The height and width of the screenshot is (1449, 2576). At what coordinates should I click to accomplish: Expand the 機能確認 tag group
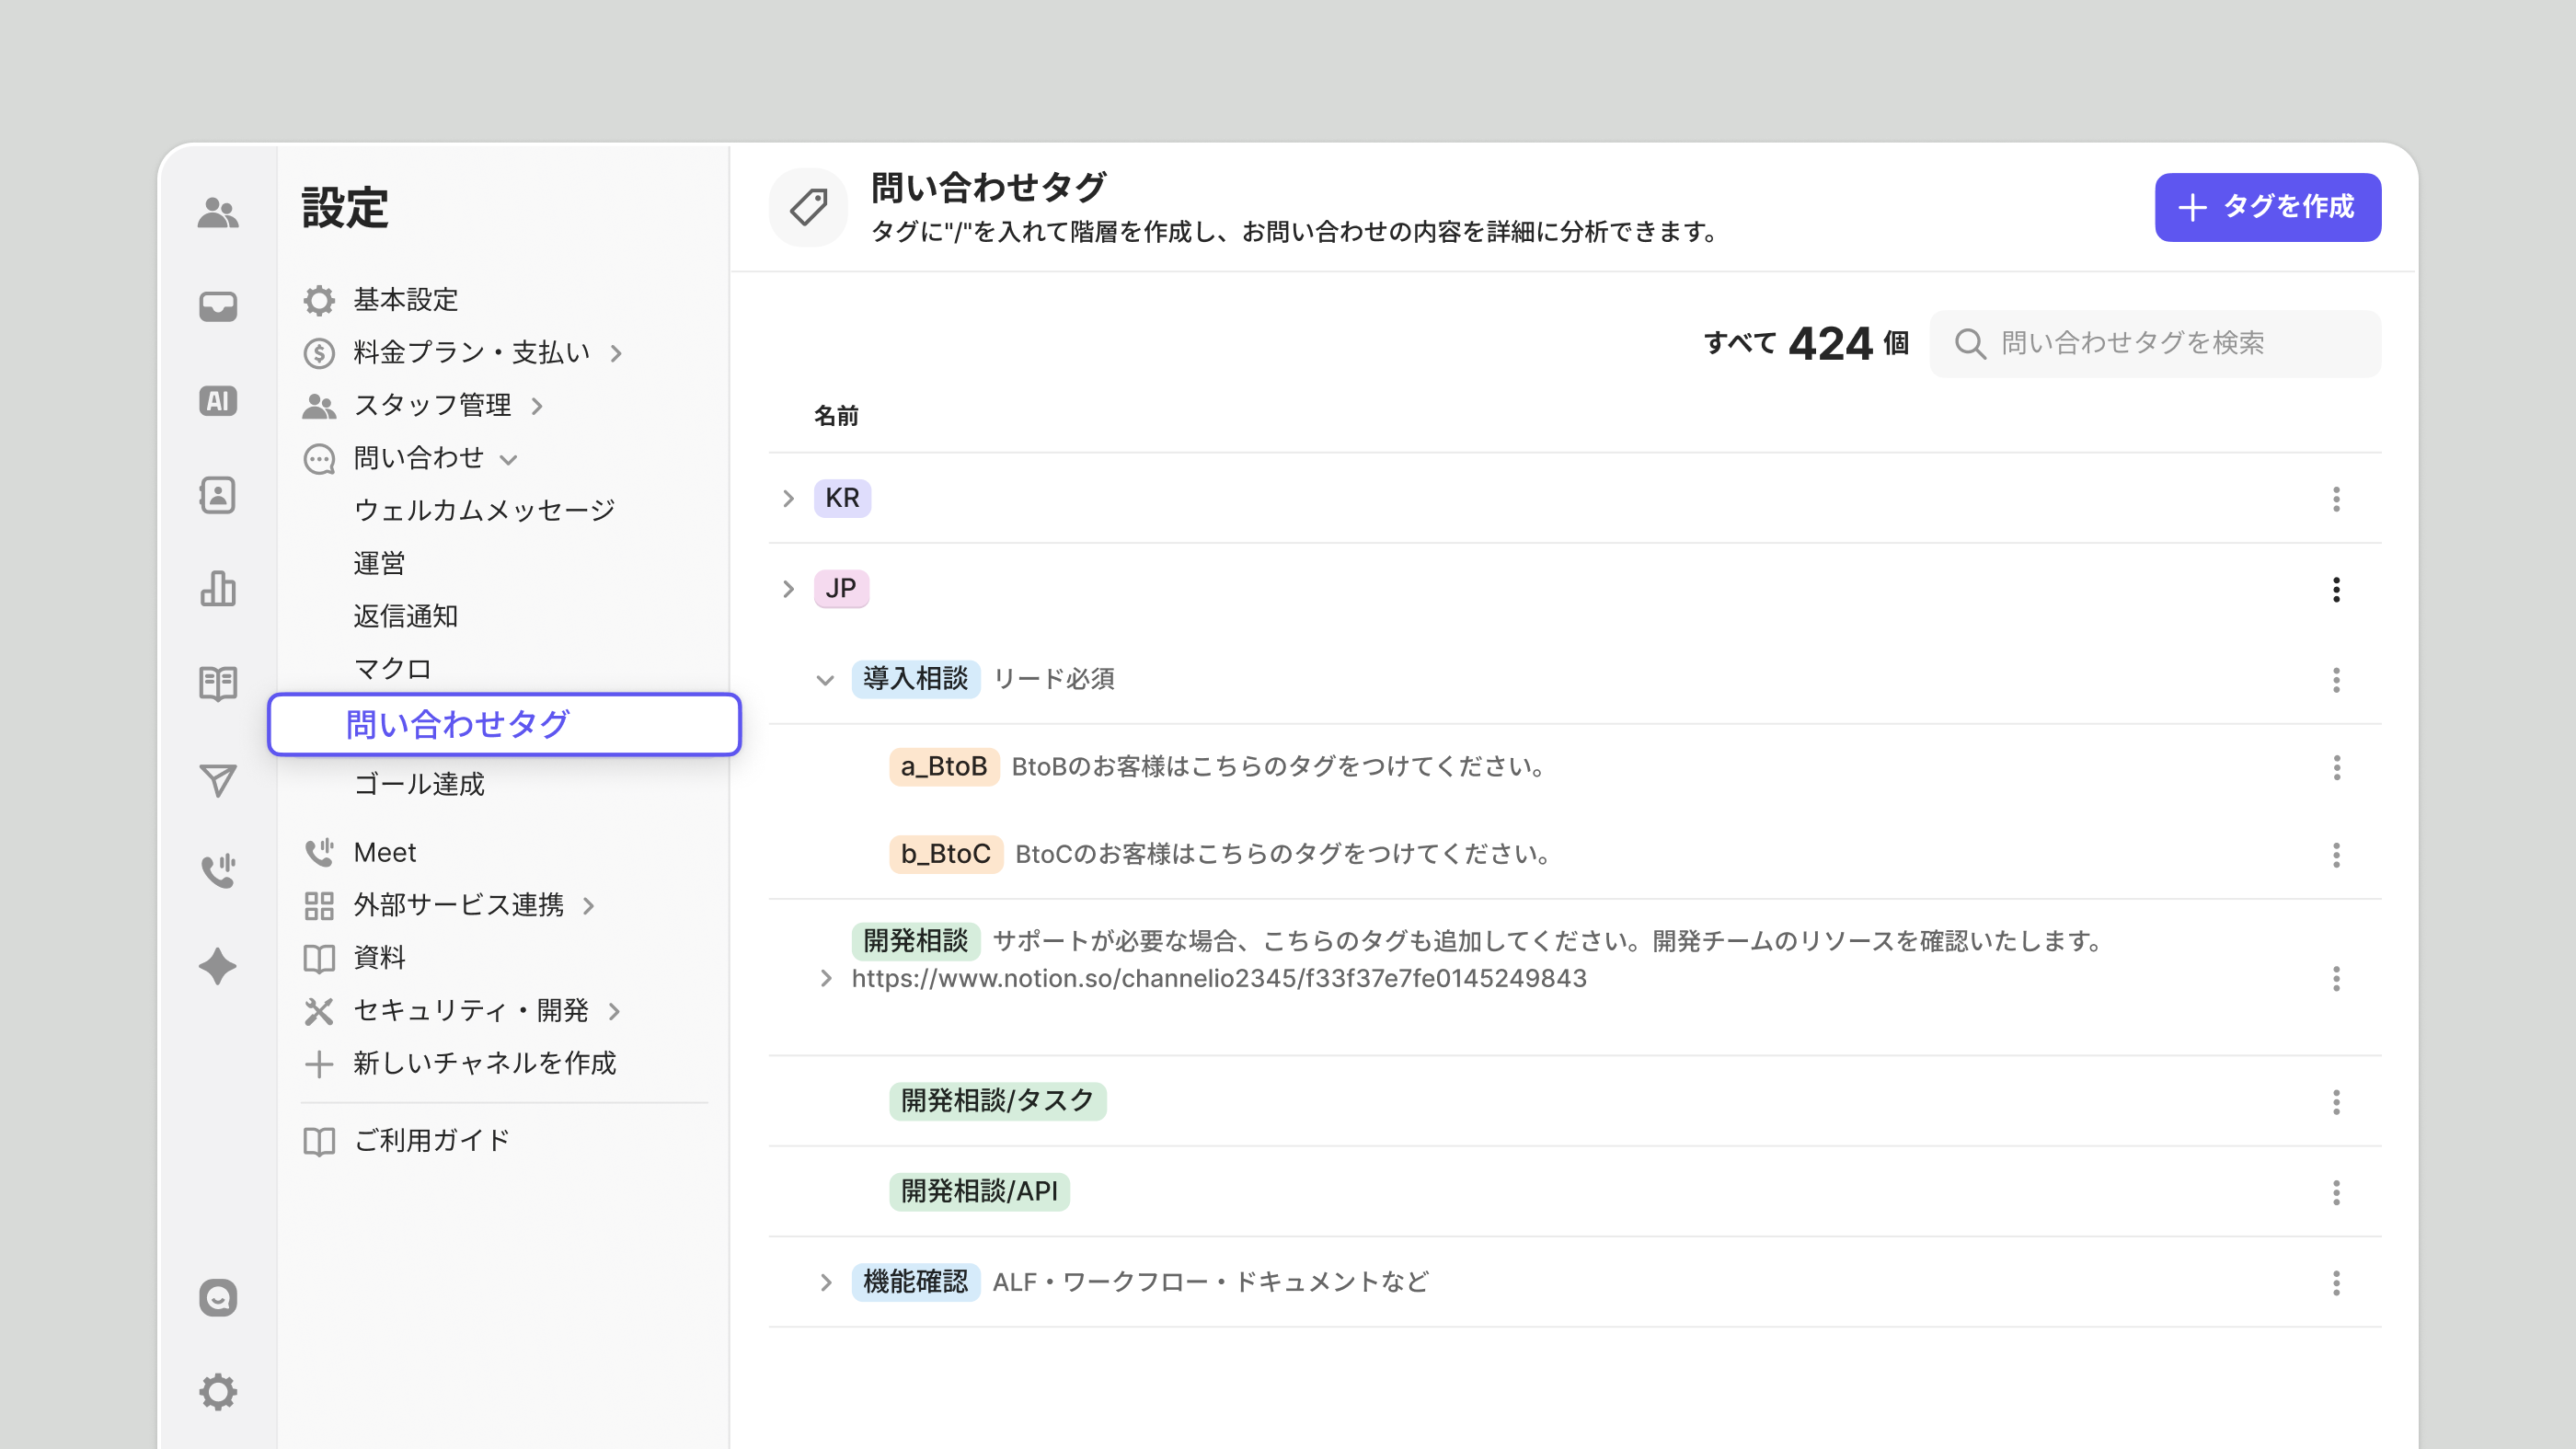point(825,1282)
